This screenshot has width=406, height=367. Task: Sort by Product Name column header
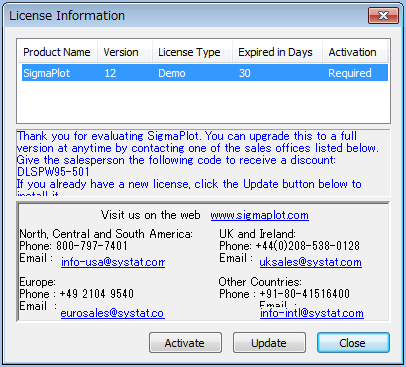(57, 52)
